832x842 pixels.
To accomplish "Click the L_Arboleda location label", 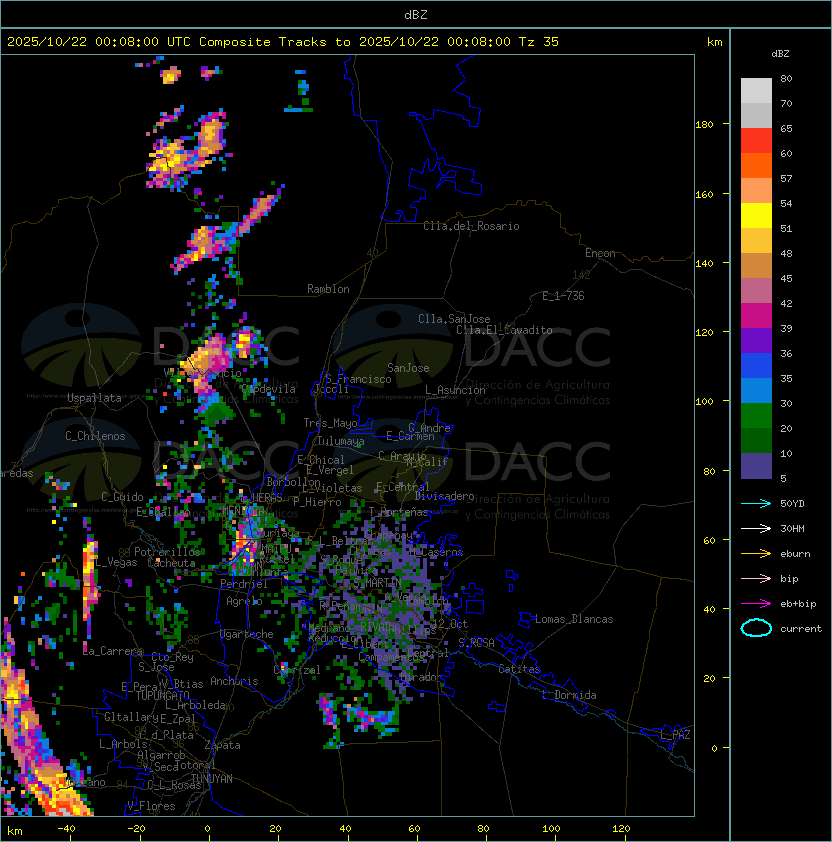I will point(195,705).
